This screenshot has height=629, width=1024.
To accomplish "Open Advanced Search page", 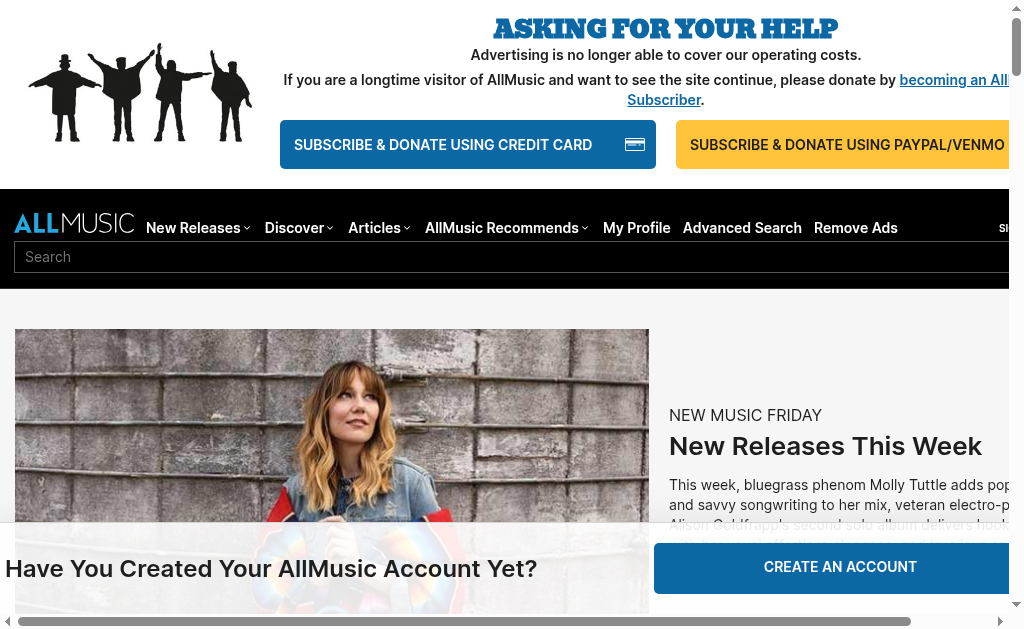I will coord(742,228).
